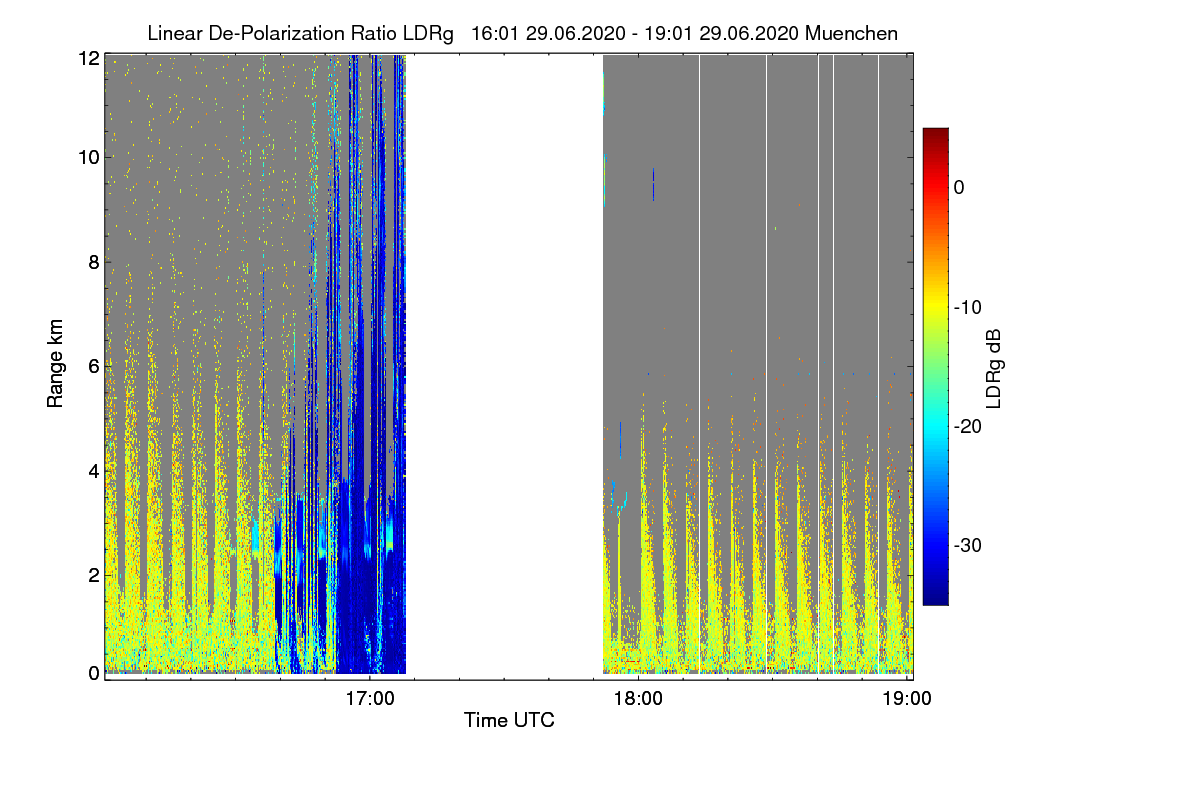Screen dimensions: 1200x800
Task: Click the range tick label 2
Action: [x=93, y=574]
